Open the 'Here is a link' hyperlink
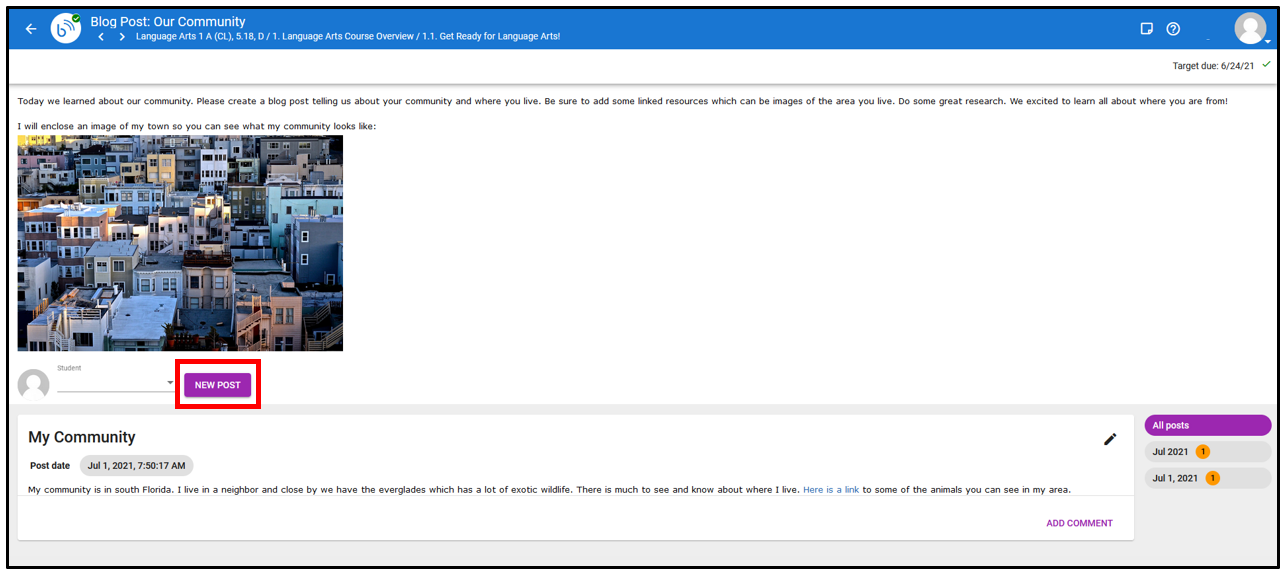Viewport: 1287px width, 573px height. coord(830,490)
